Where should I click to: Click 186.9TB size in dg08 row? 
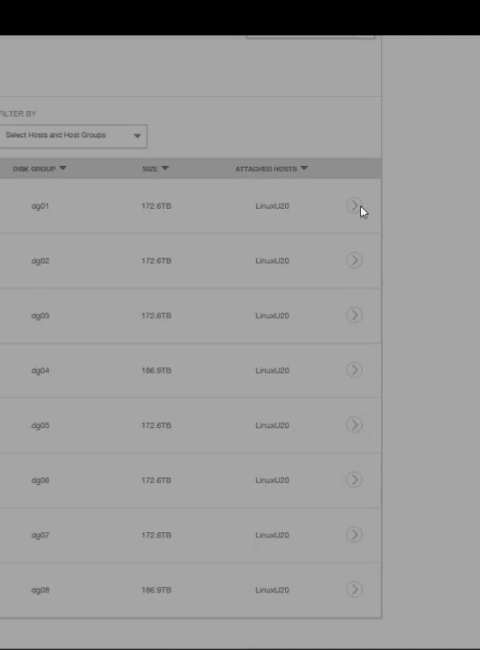(156, 590)
